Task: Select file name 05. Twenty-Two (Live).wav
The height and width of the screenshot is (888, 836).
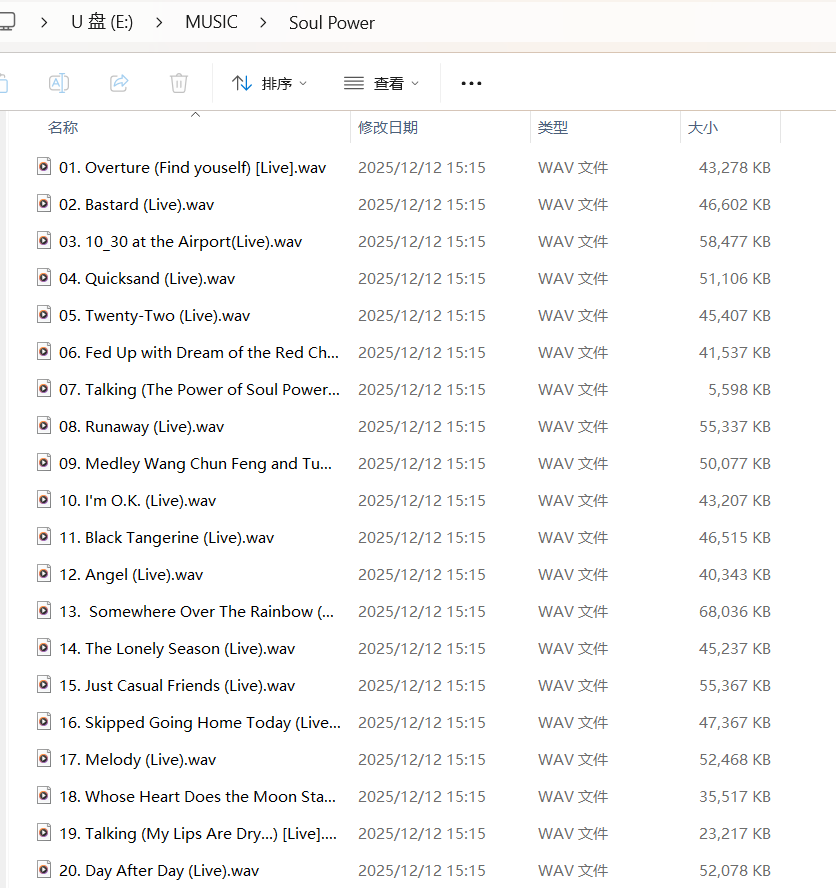Action: click(155, 315)
